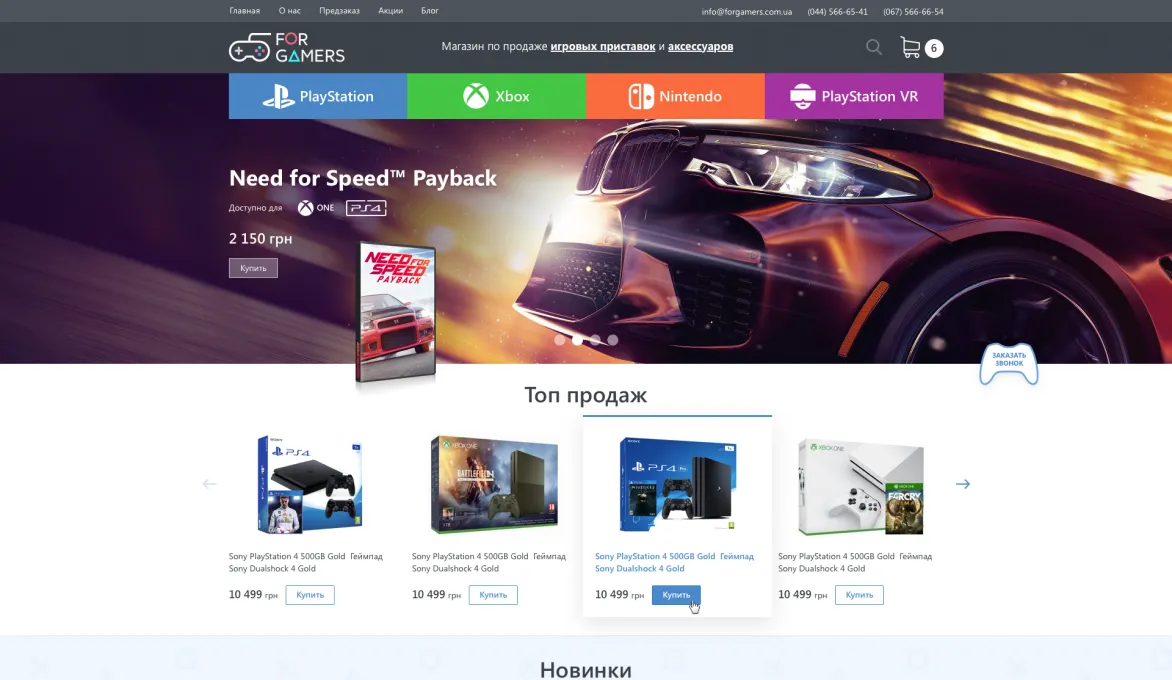Screen dimensions: 1172x680
Task: Click the 'Топ продаж' section heading
Action: 585,395
